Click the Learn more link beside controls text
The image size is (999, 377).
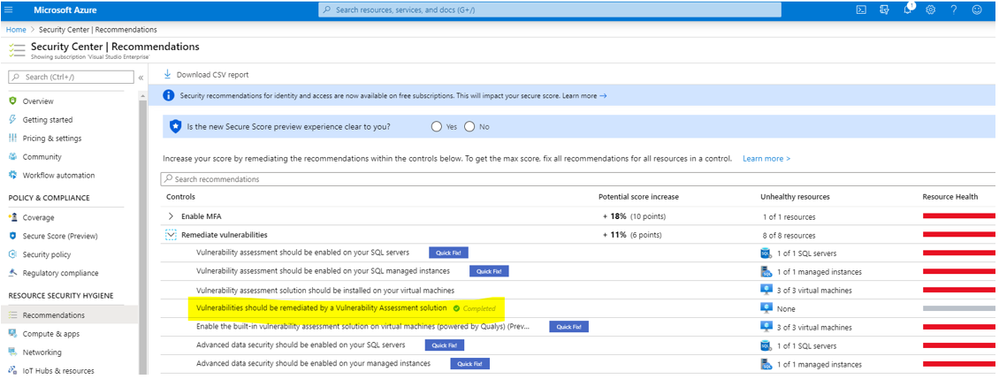point(766,159)
